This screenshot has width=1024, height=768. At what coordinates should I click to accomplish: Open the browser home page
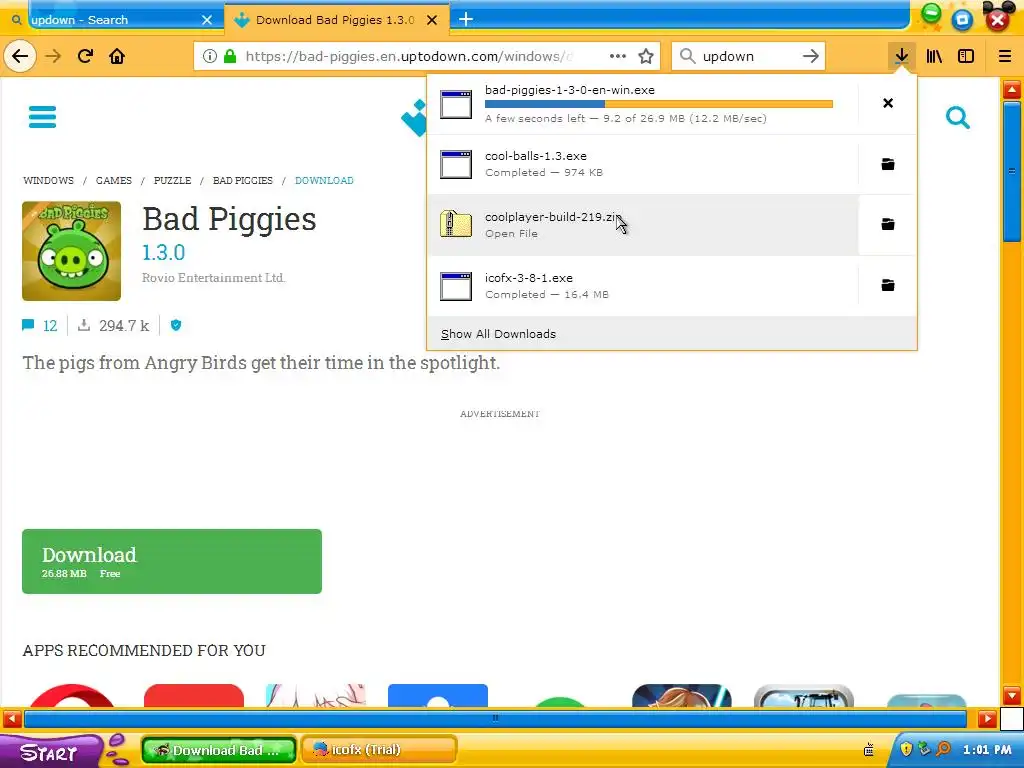[117, 56]
